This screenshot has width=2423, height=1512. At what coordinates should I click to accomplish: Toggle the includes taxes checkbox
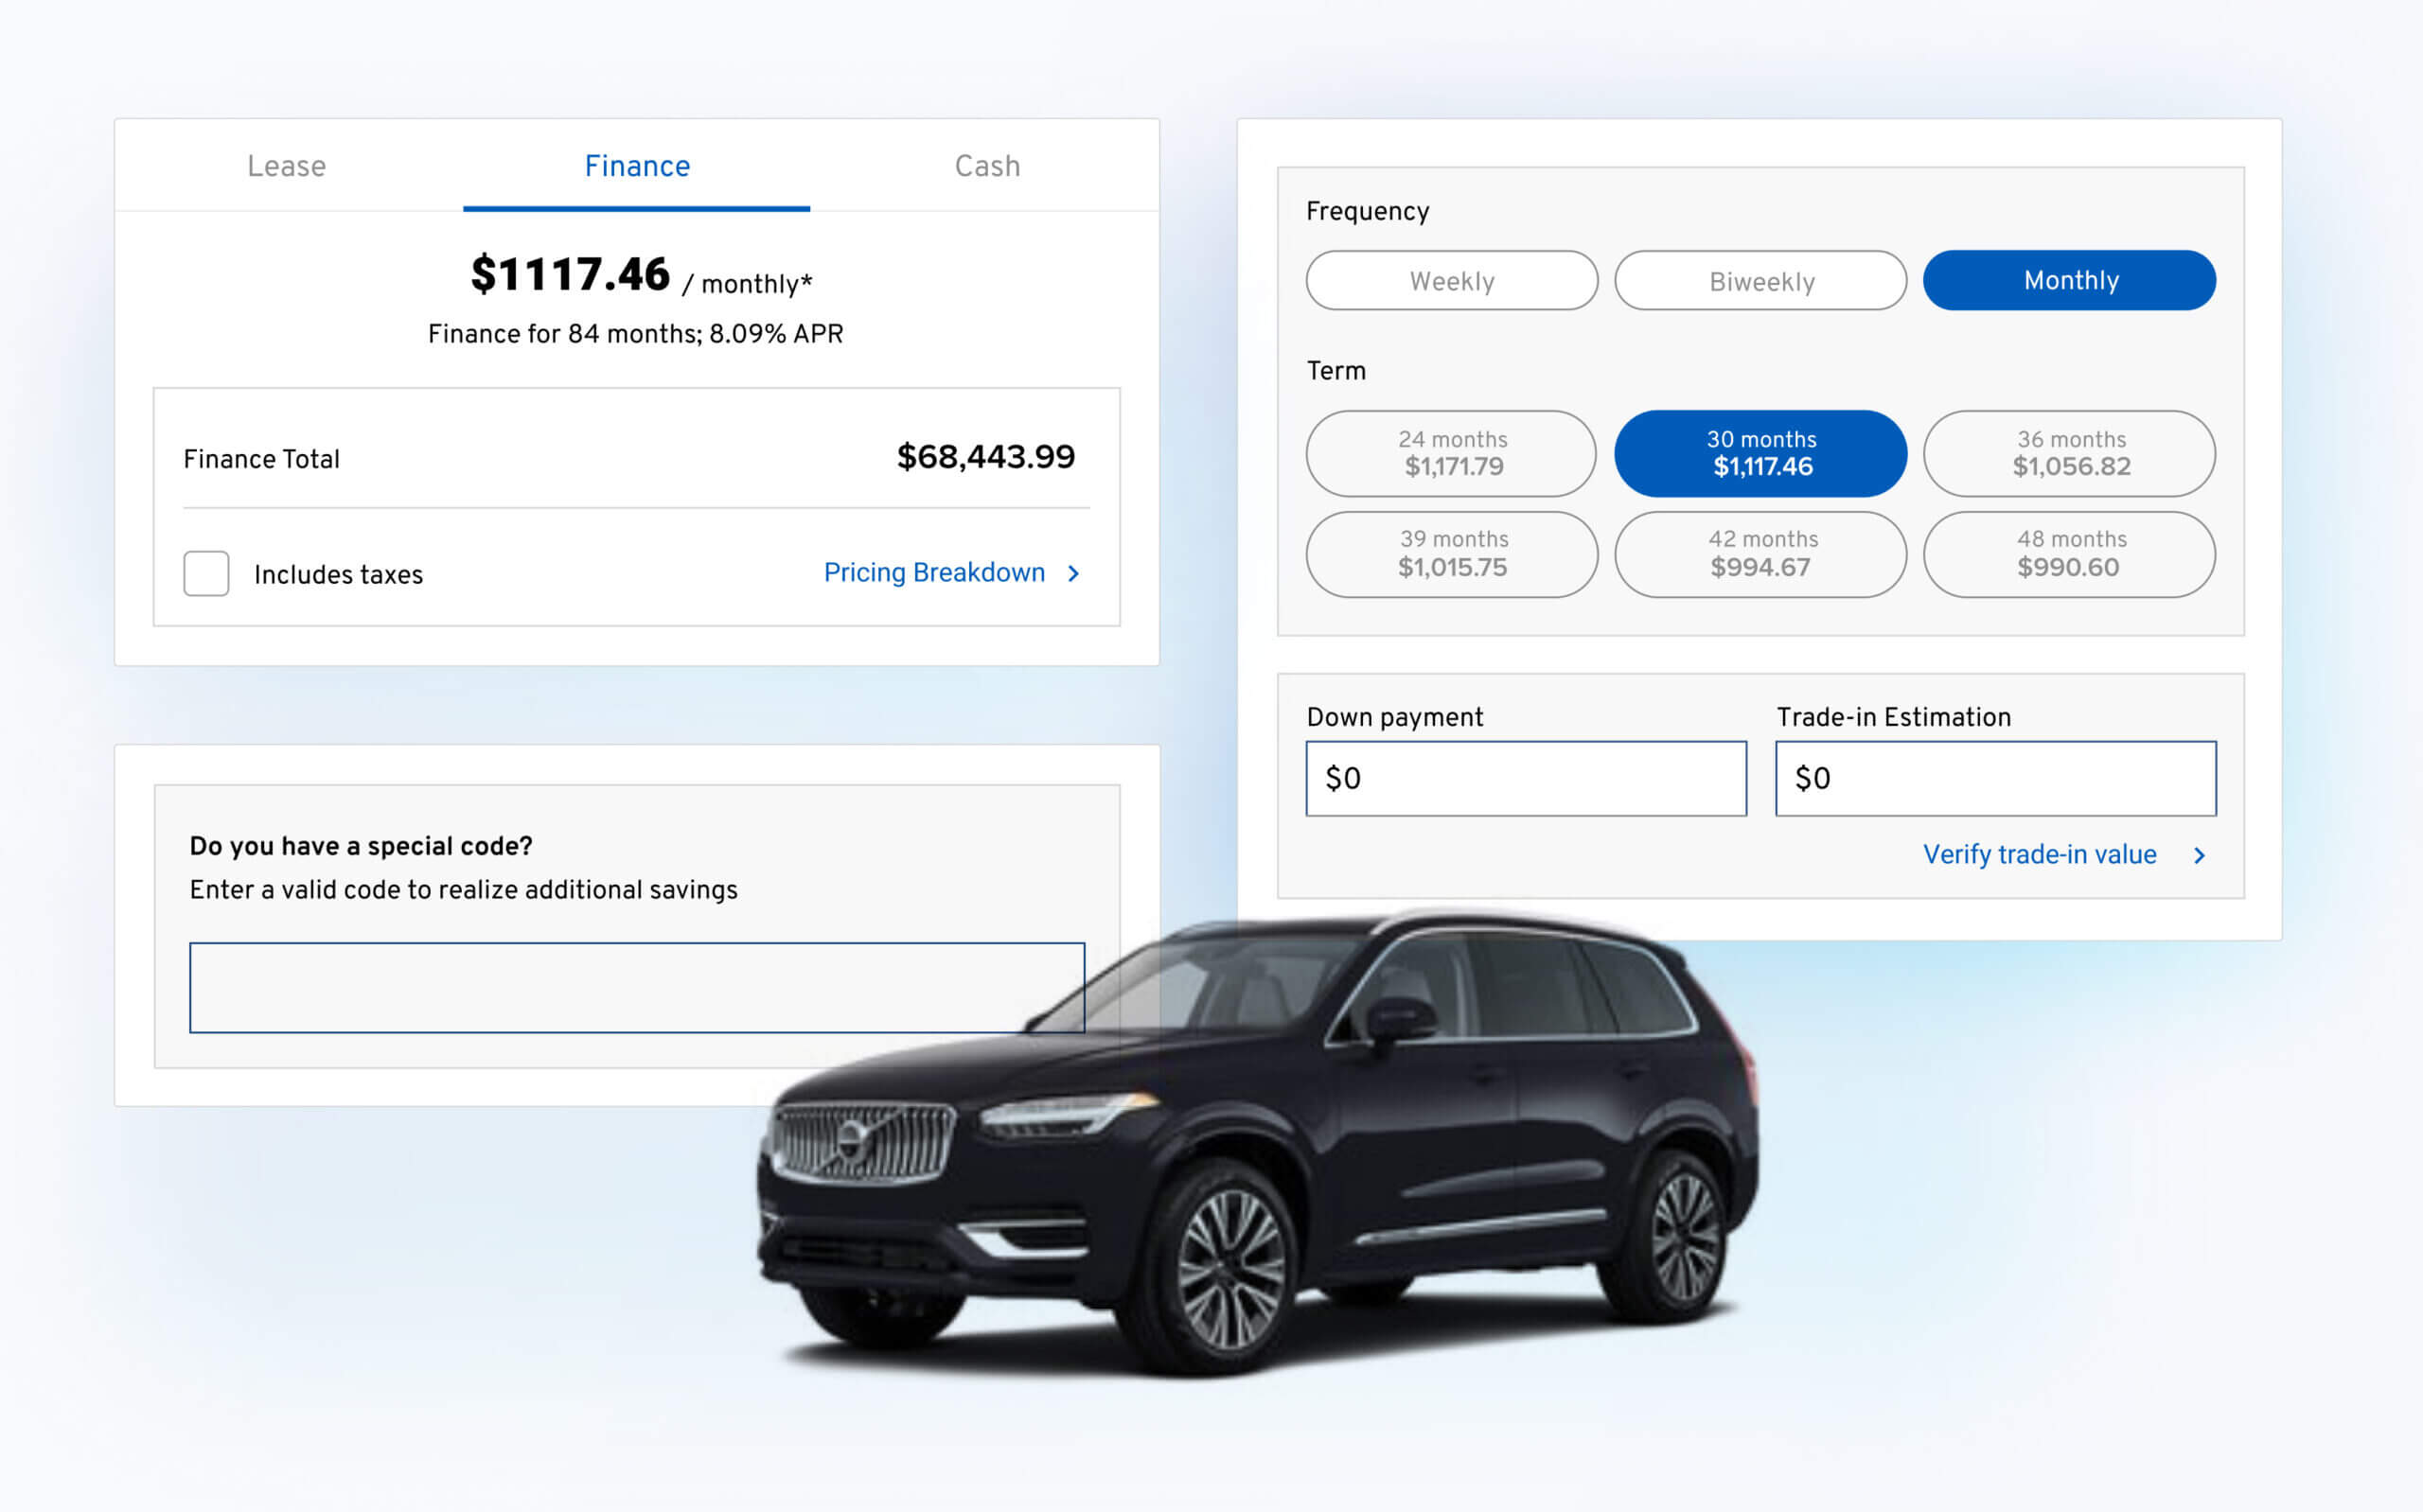[207, 571]
